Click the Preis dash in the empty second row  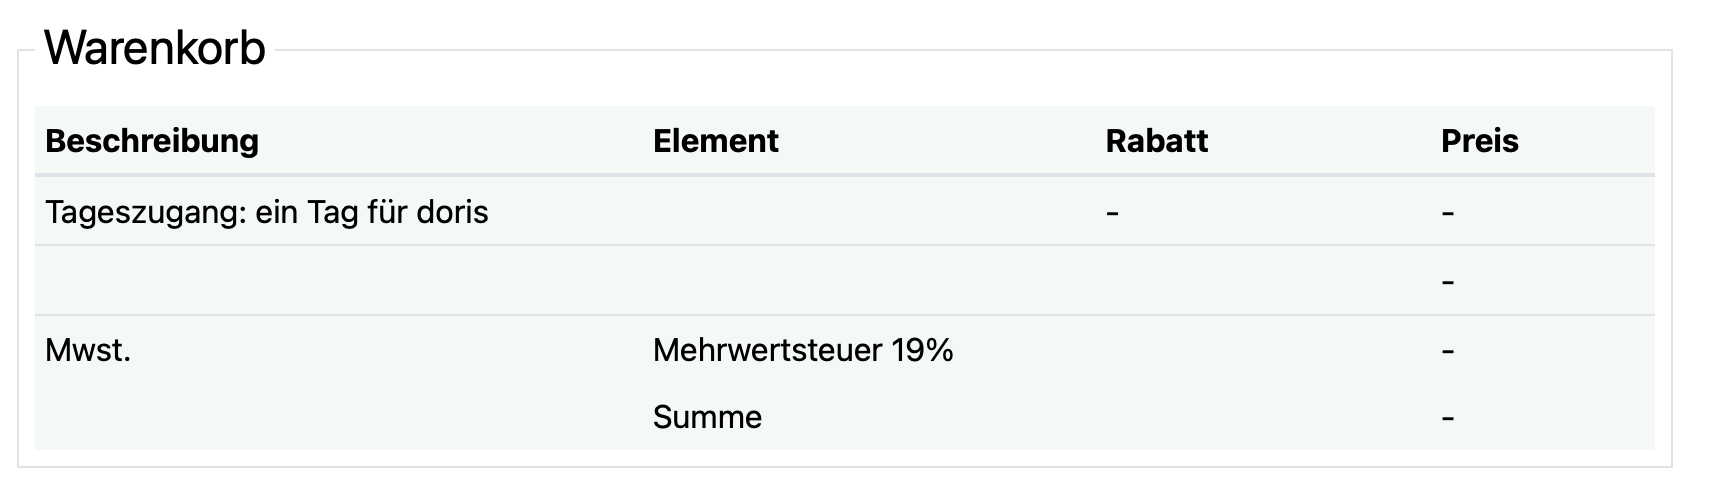1448,283
